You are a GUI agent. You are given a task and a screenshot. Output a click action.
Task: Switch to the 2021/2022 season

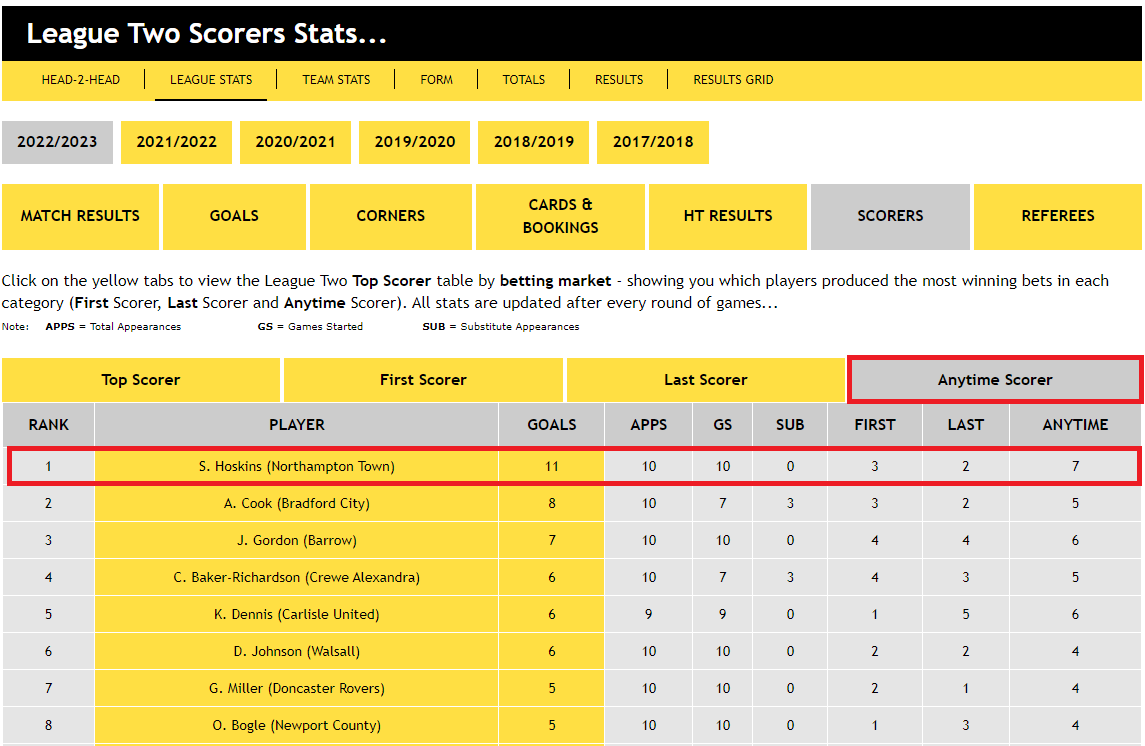(x=176, y=142)
